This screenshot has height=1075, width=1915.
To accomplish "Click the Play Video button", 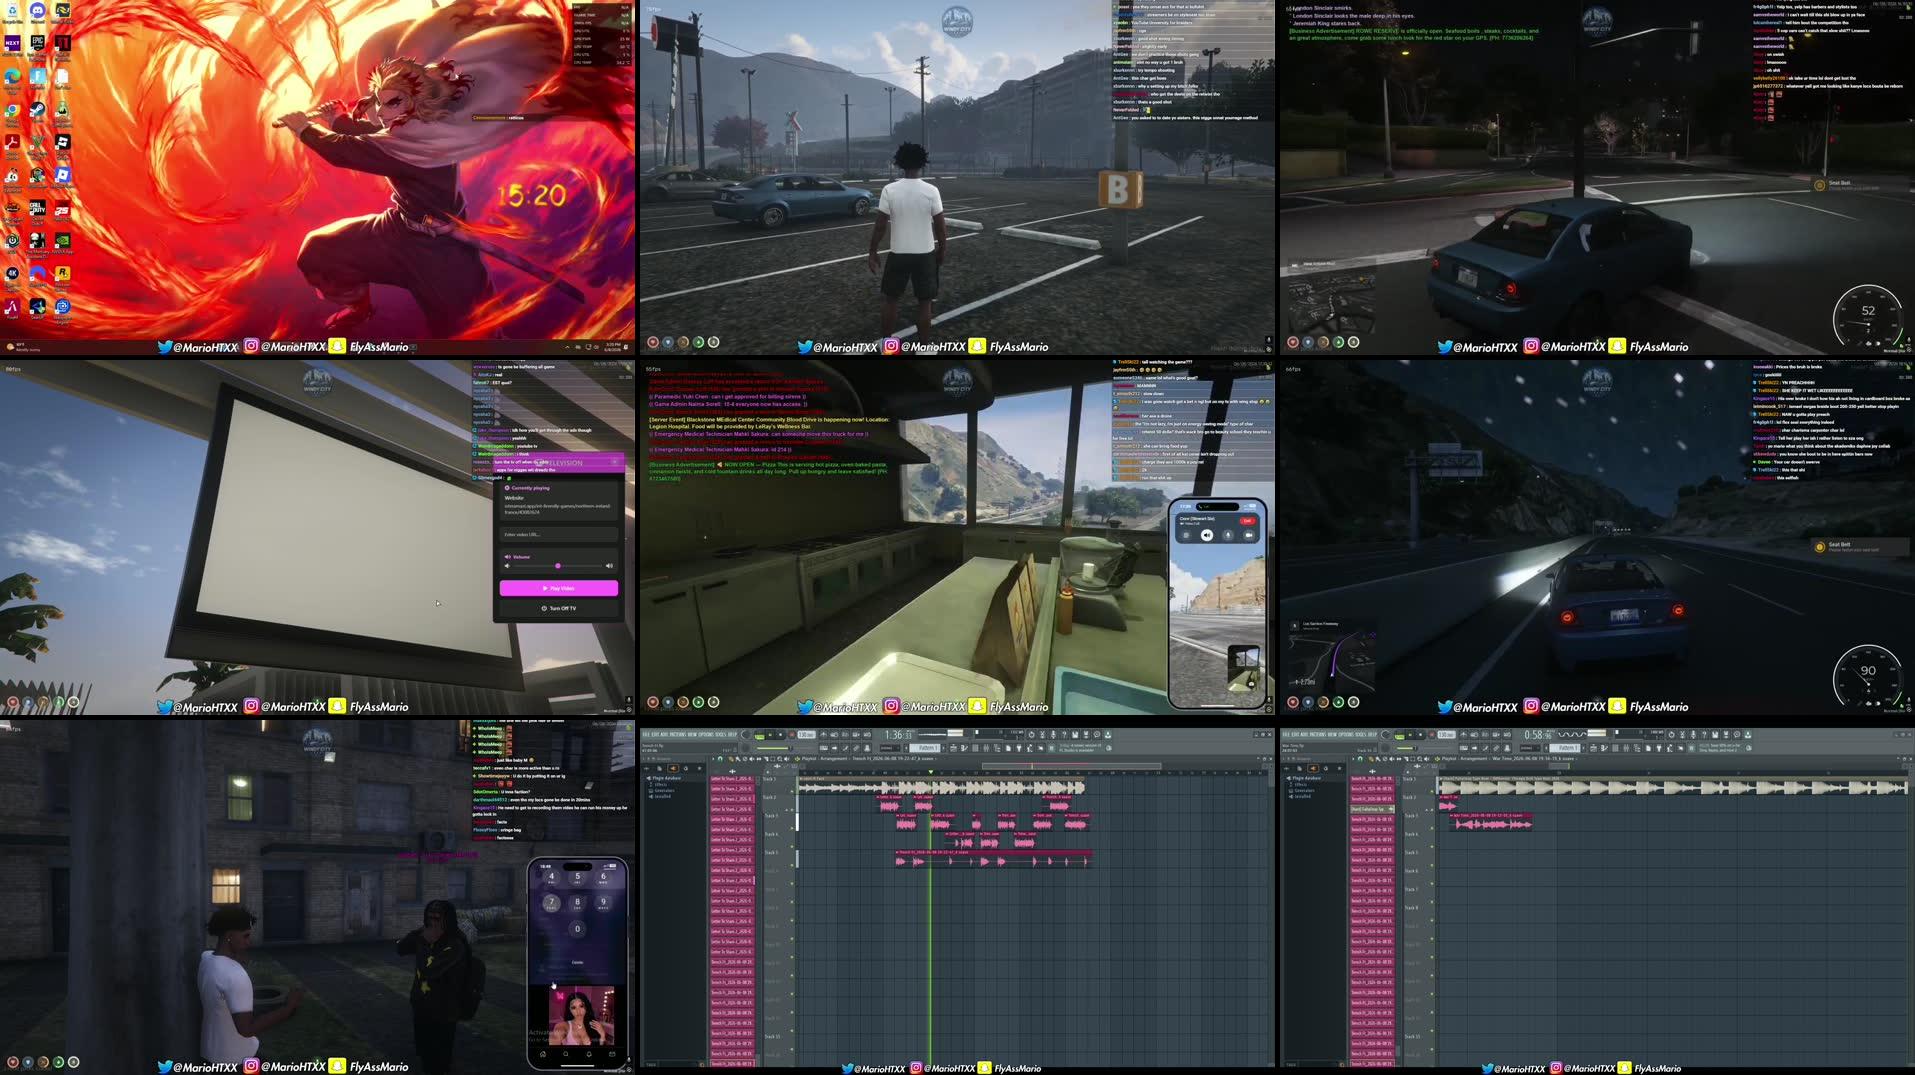I will coord(559,588).
